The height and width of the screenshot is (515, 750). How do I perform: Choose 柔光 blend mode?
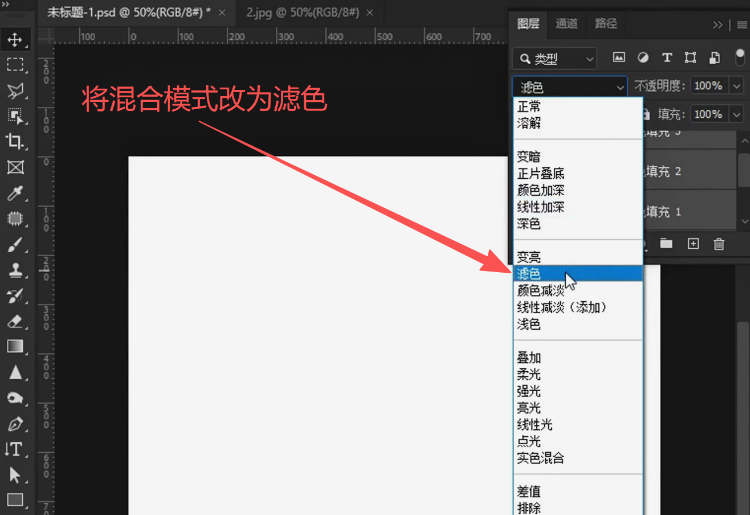click(x=578, y=374)
